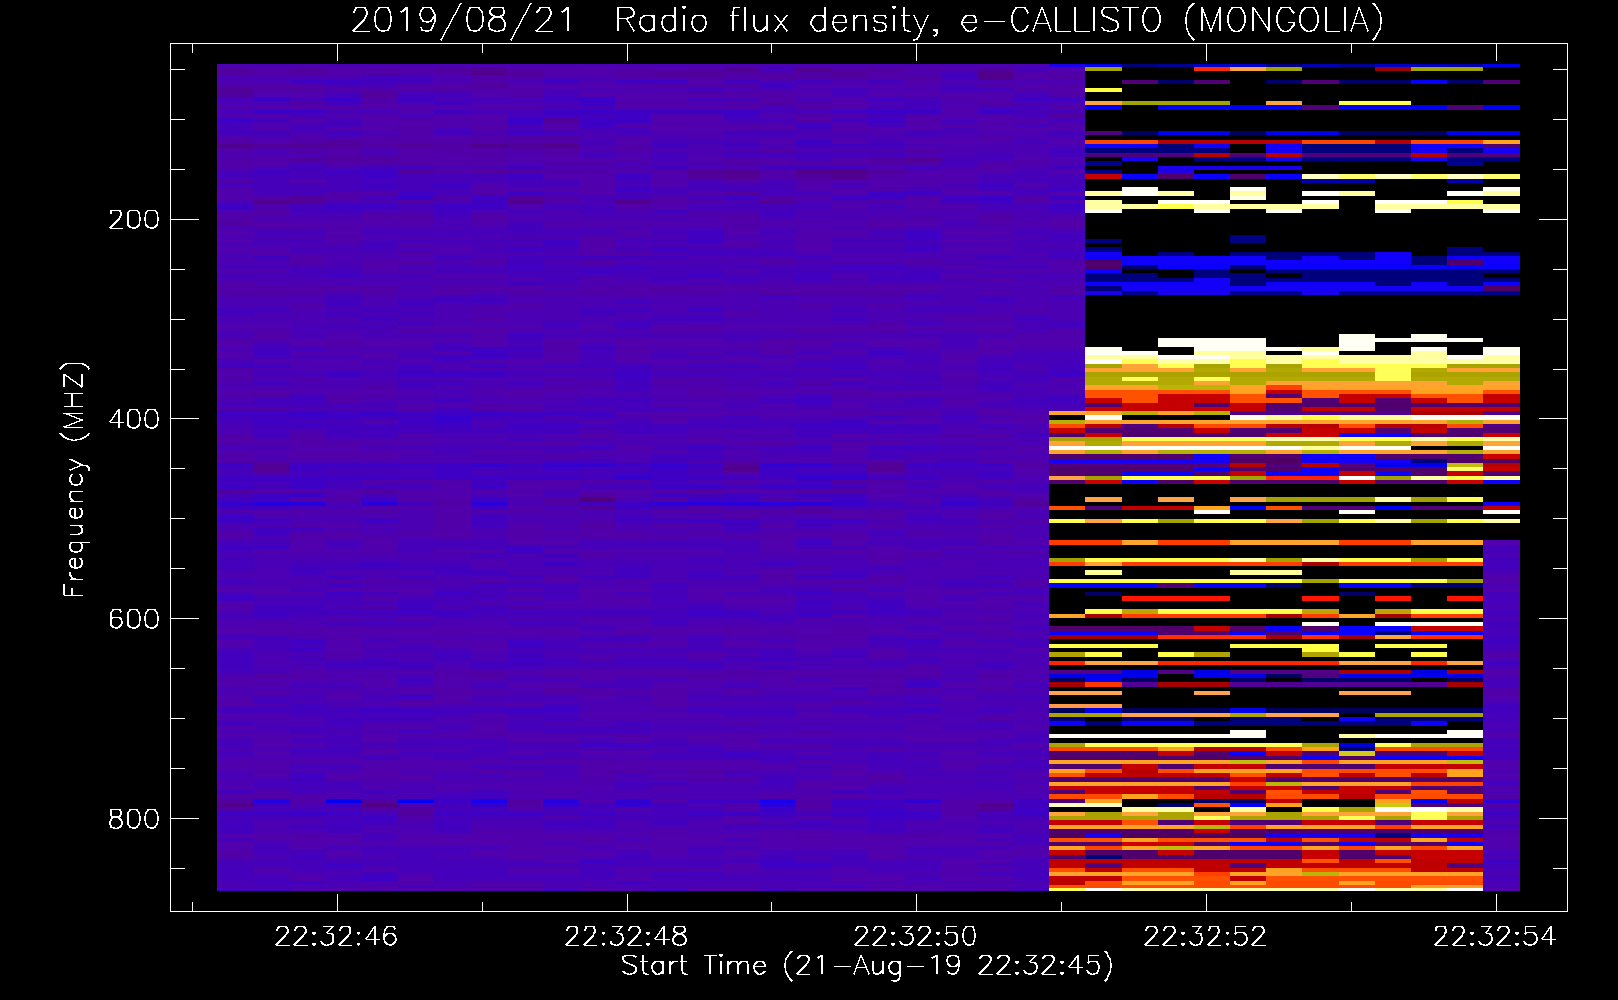Click the 22:32:48 time tick label

[626, 936]
